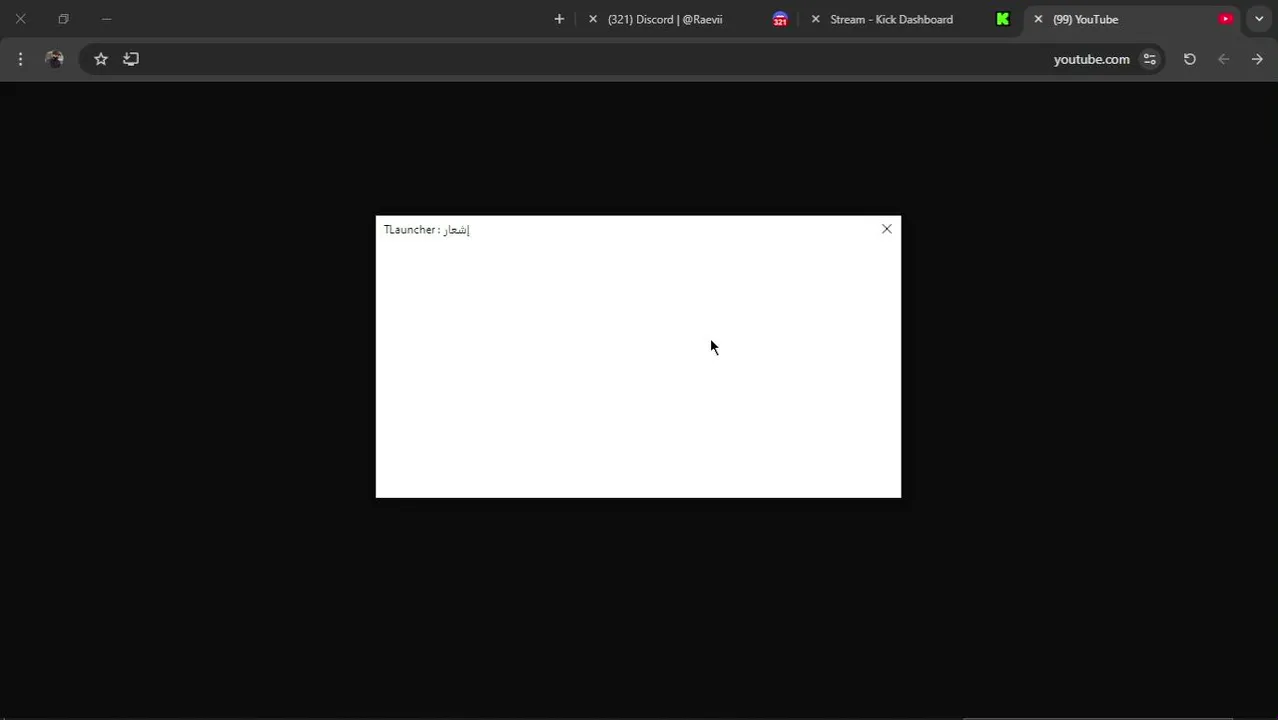Click the Discord favicon with 321 badge
1278x720 pixels.
coord(780,19)
